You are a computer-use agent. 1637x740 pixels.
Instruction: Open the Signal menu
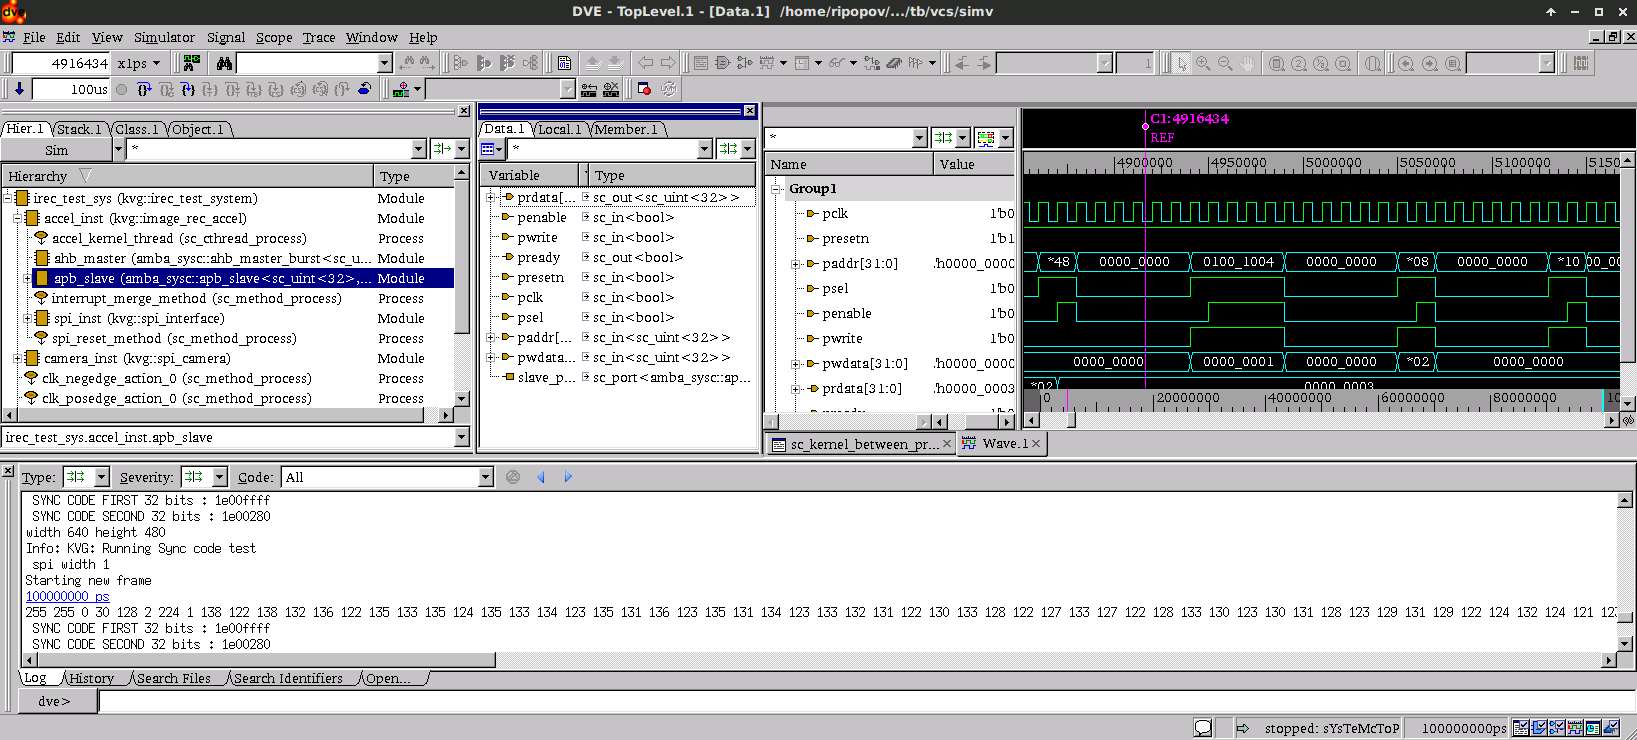[225, 37]
